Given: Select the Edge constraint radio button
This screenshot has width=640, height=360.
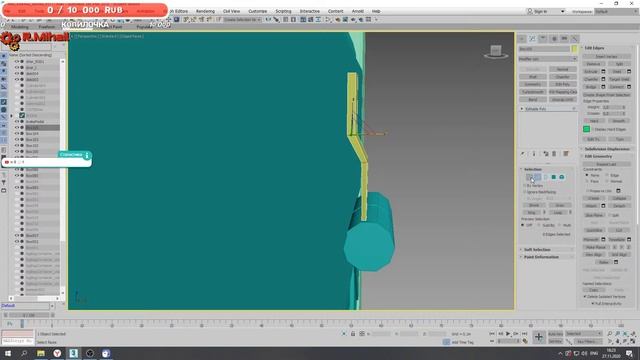Looking at the screenshot, I should pyautogui.click(x=607, y=176).
